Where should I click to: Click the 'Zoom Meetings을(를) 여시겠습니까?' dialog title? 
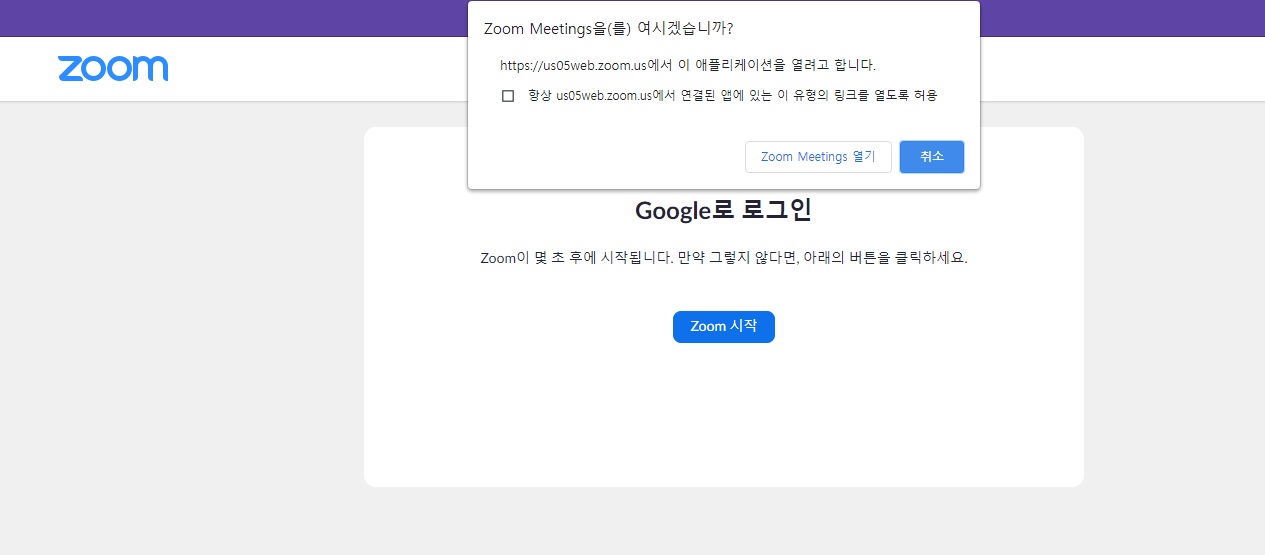[x=608, y=28]
